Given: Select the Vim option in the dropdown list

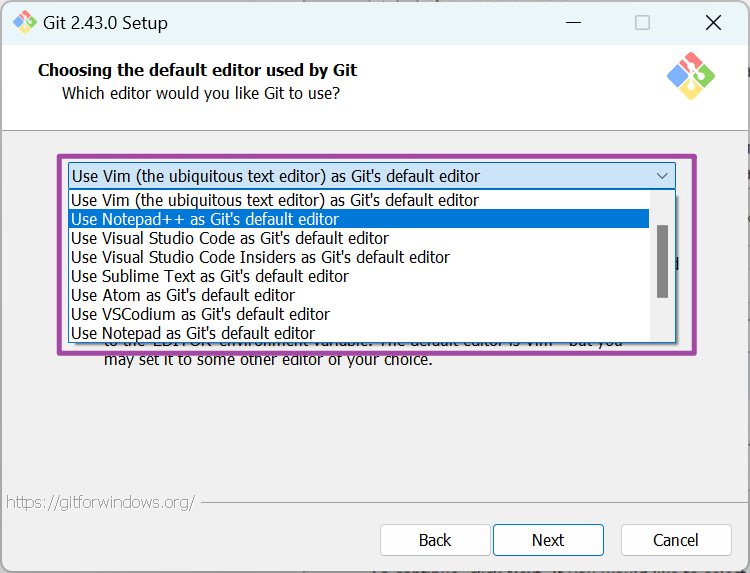Looking at the screenshot, I should 275,200.
